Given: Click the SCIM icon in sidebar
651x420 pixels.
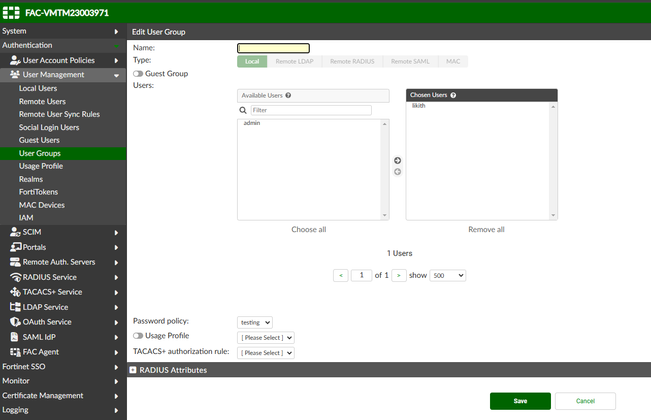Looking at the screenshot, I should (x=15, y=232).
